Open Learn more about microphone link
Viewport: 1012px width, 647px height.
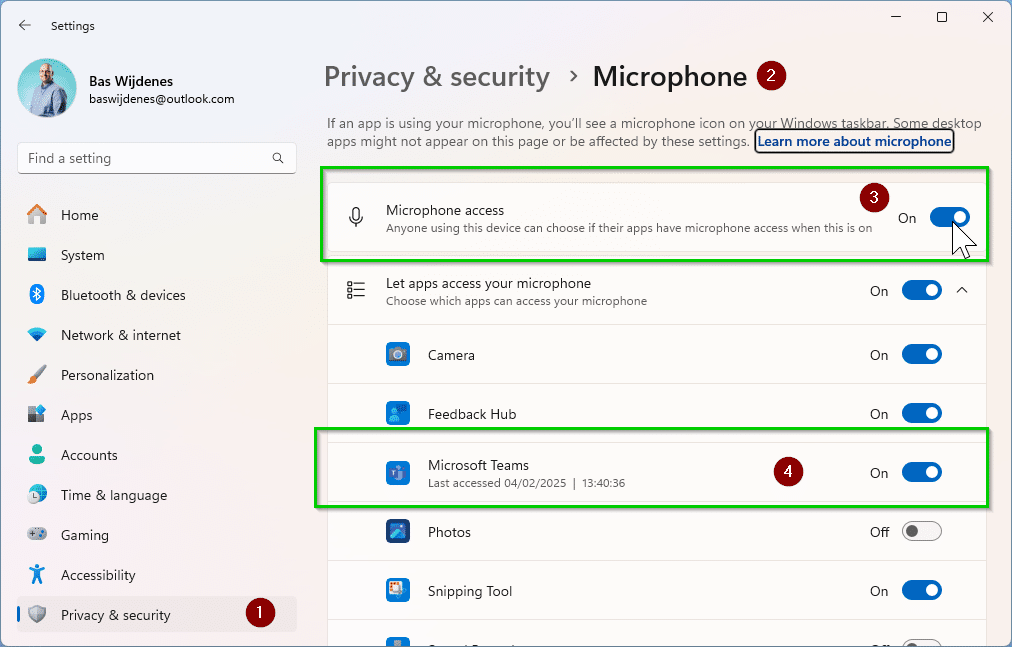click(854, 142)
